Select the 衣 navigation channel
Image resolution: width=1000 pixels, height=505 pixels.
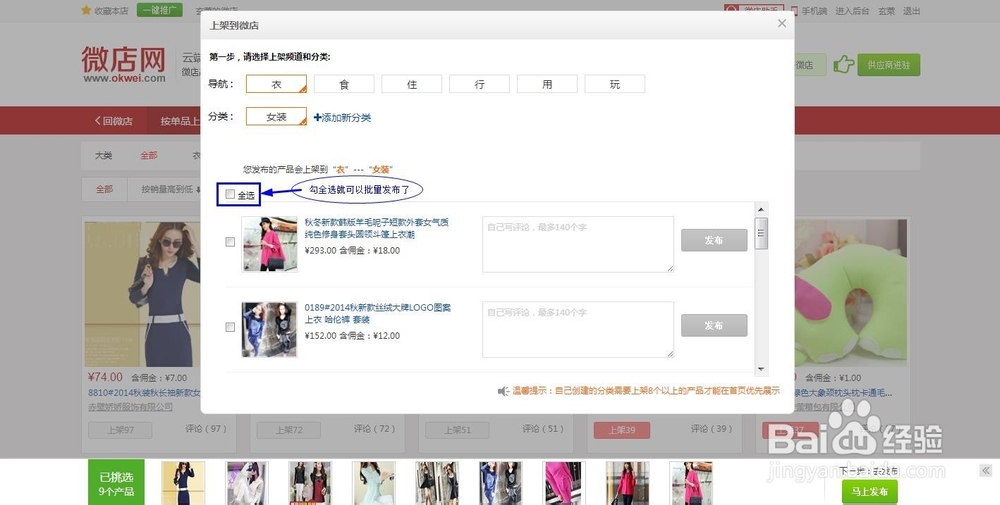(x=276, y=84)
